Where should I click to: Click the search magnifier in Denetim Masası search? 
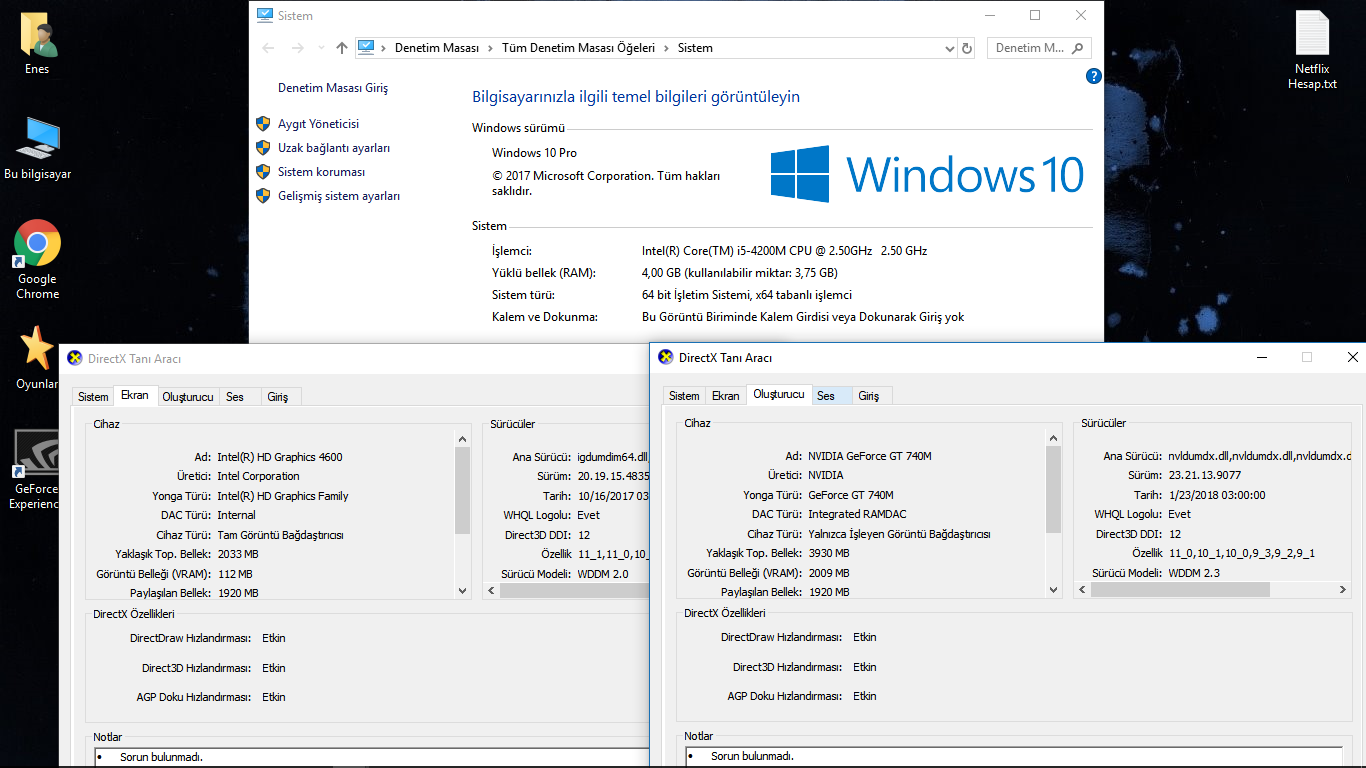click(x=1078, y=48)
